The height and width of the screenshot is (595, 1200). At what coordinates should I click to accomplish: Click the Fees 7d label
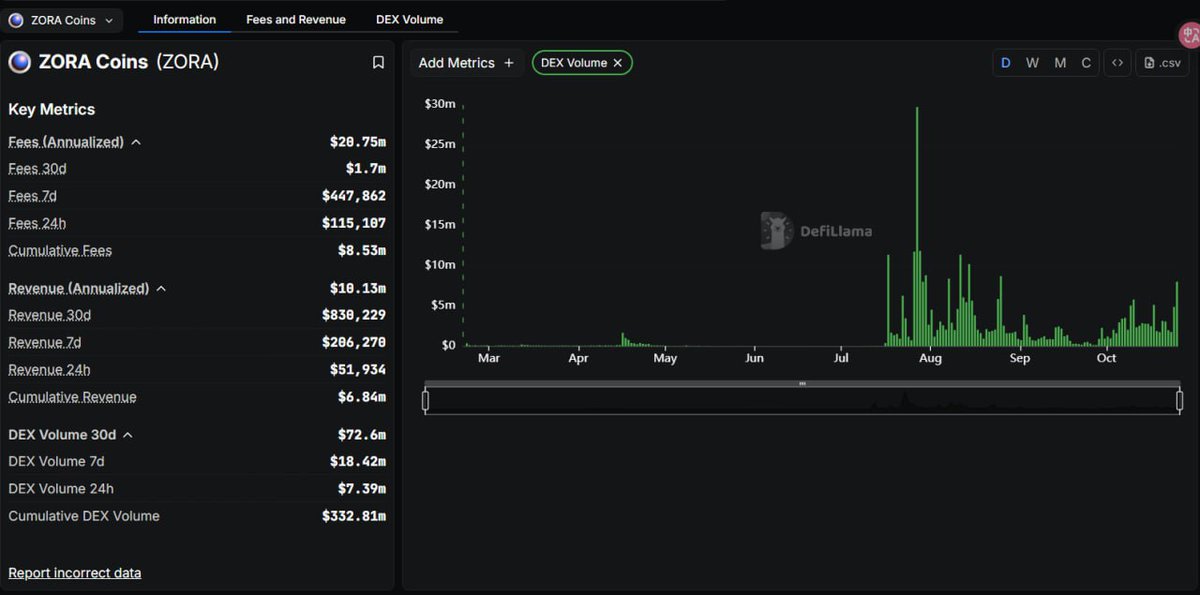pos(32,196)
